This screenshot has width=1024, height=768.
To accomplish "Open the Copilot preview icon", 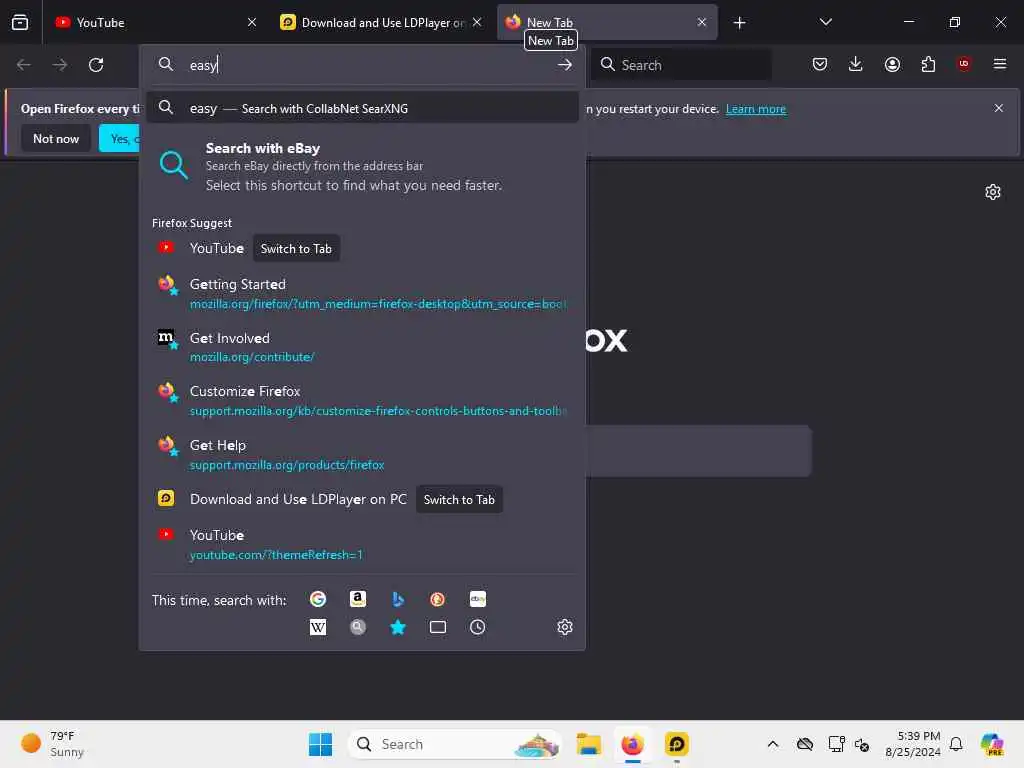I will [x=992, y=744].
